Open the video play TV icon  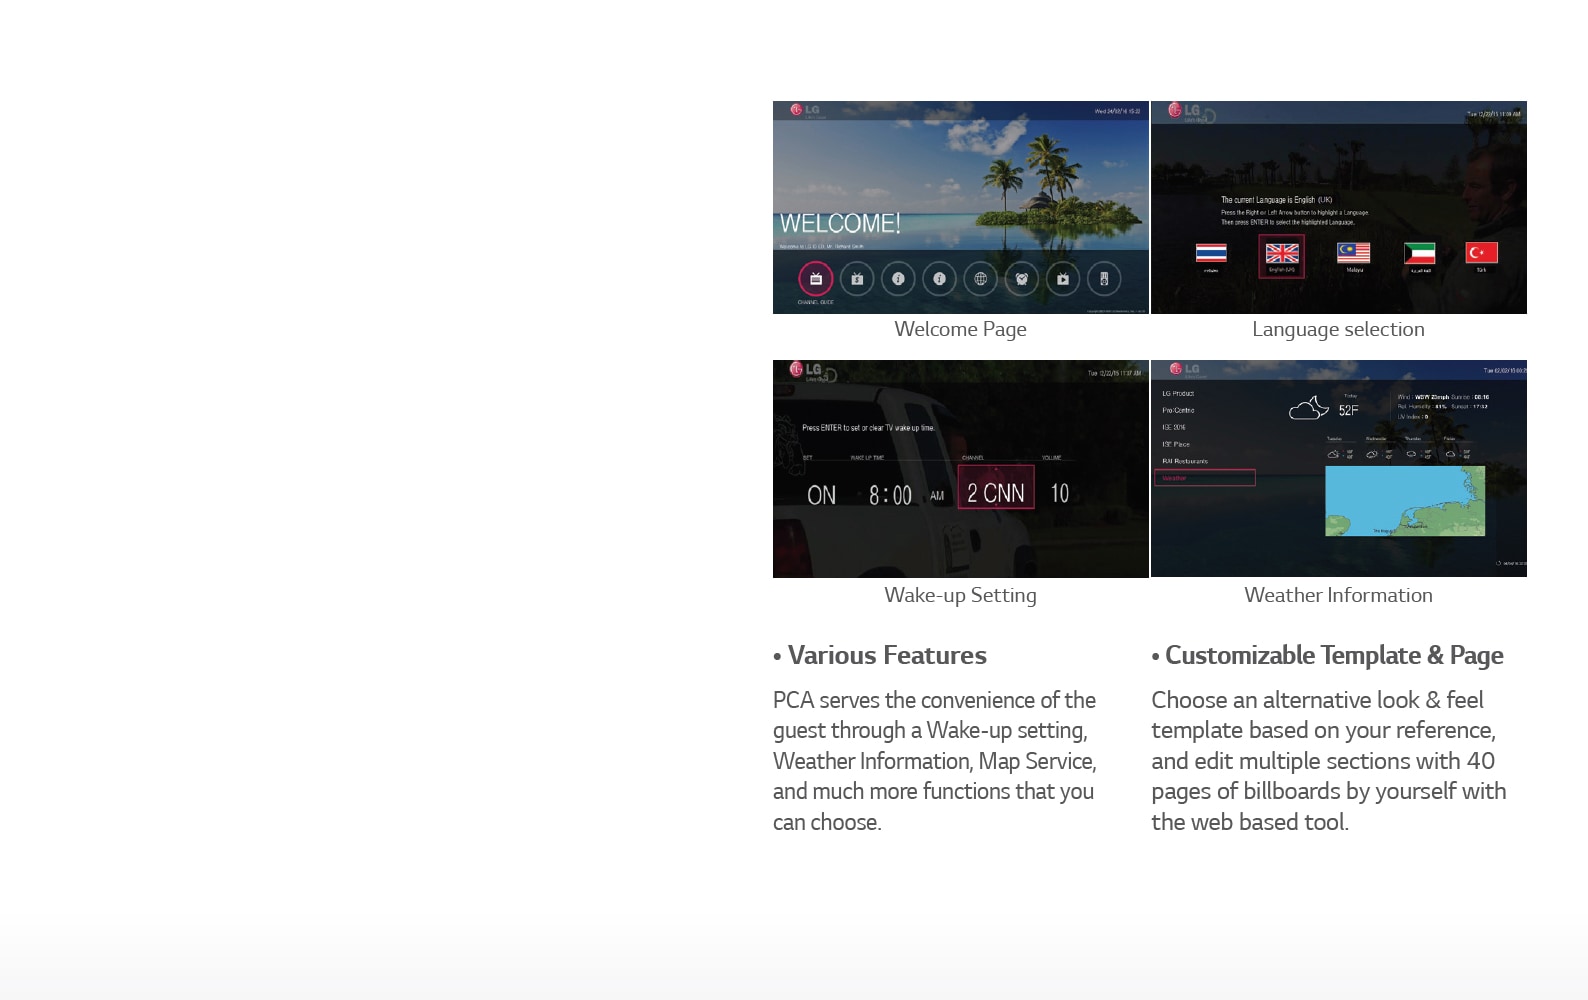1063,279
